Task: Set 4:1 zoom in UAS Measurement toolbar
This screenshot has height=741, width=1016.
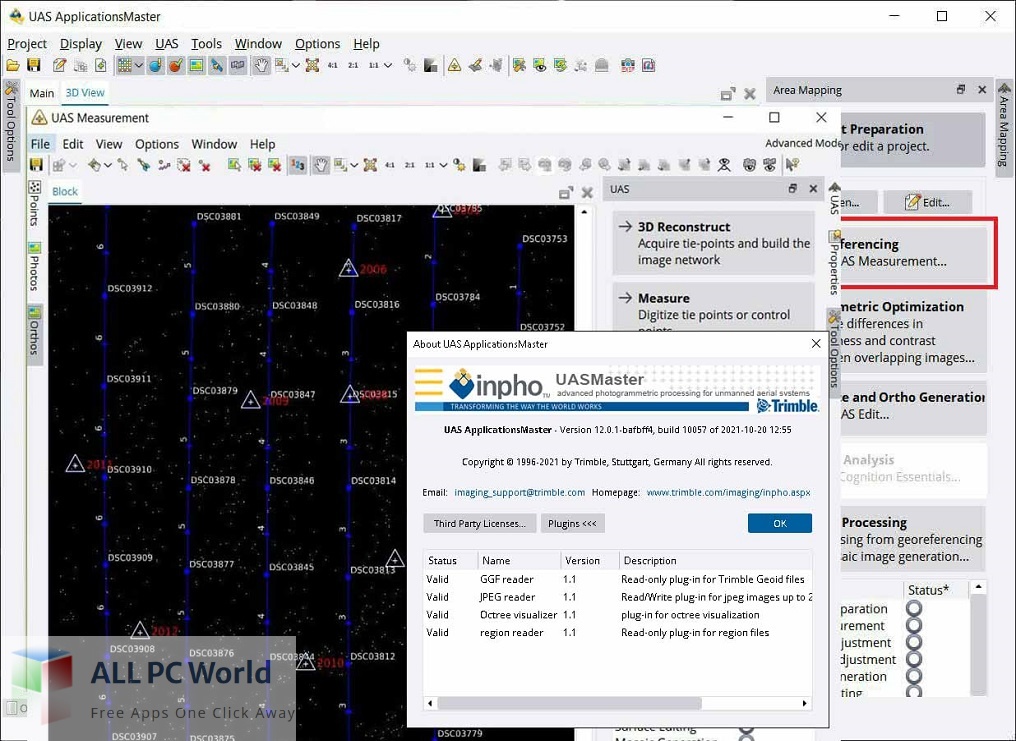Action: 389,165
